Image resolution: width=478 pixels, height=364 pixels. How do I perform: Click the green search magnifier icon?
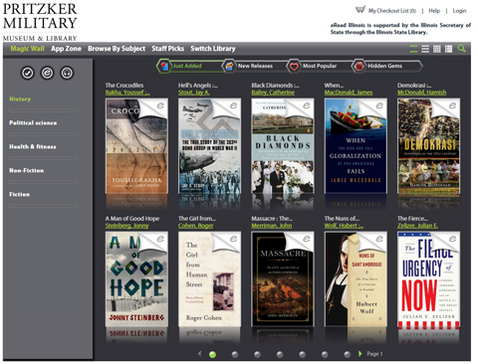(x=462, y=49)
